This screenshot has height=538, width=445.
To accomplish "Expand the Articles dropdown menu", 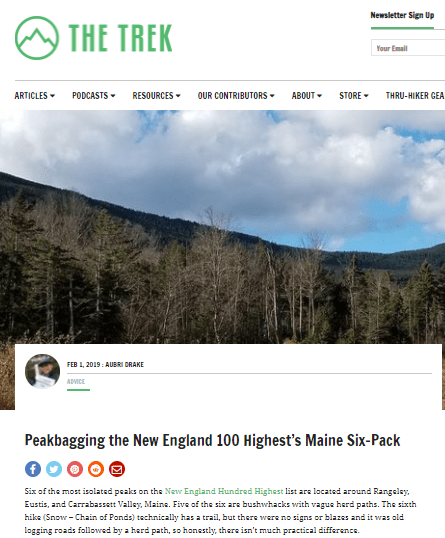I will 35,96.
